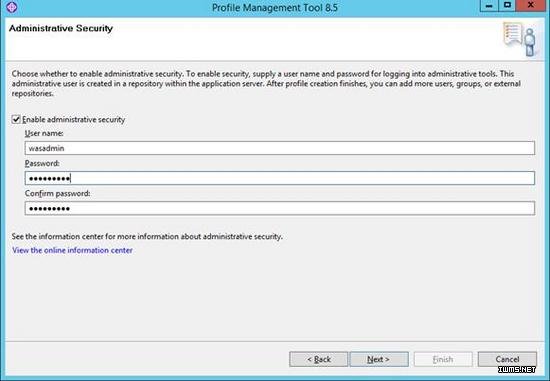
Task: Click the Administrative Security heading
Action: click(x=61, y=28)
